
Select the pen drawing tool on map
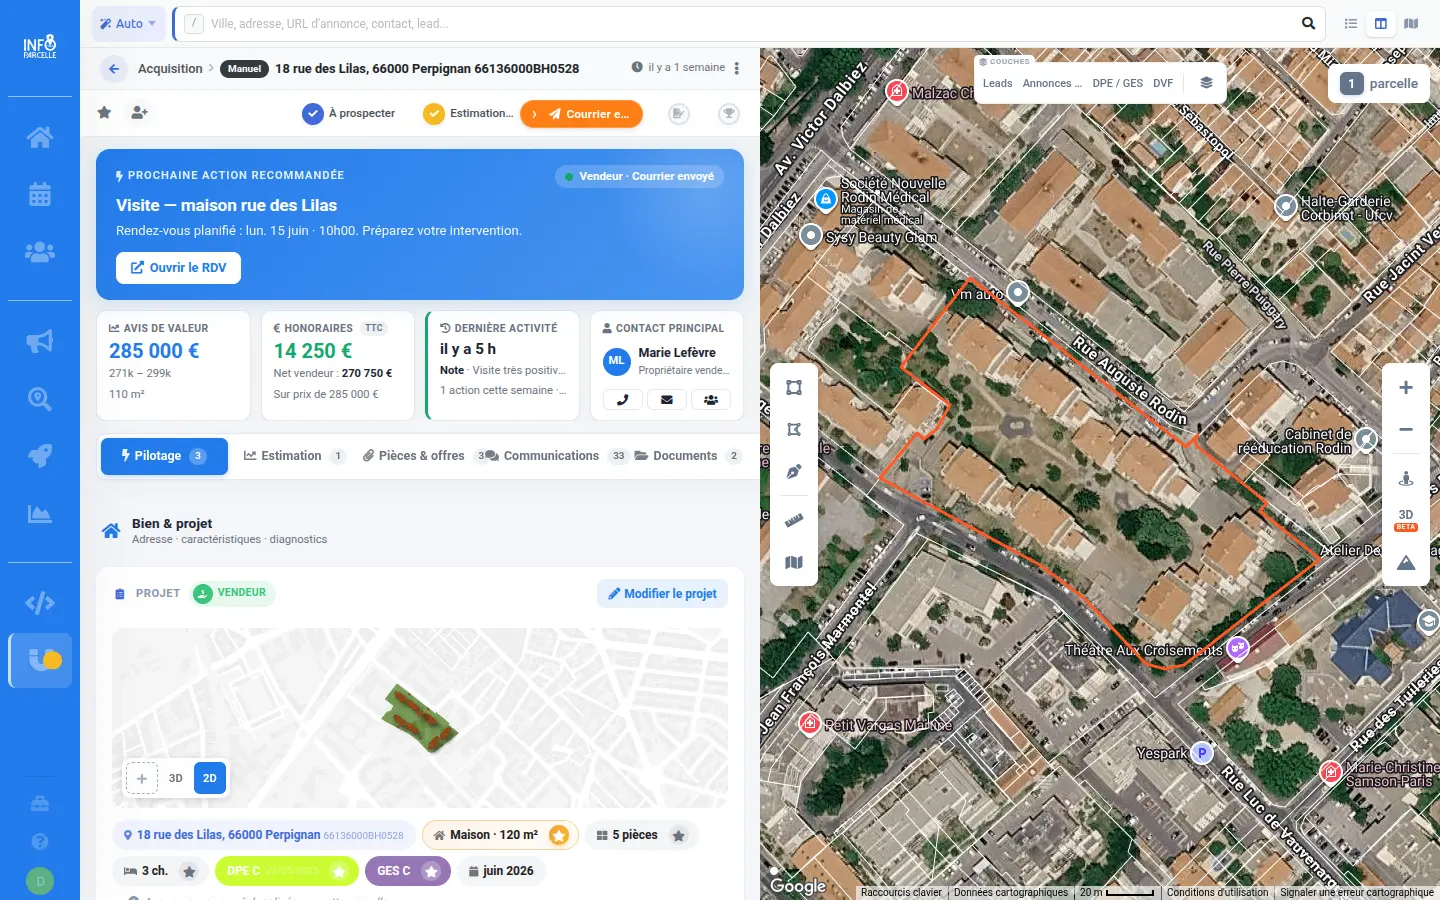[x=794, y=471]
